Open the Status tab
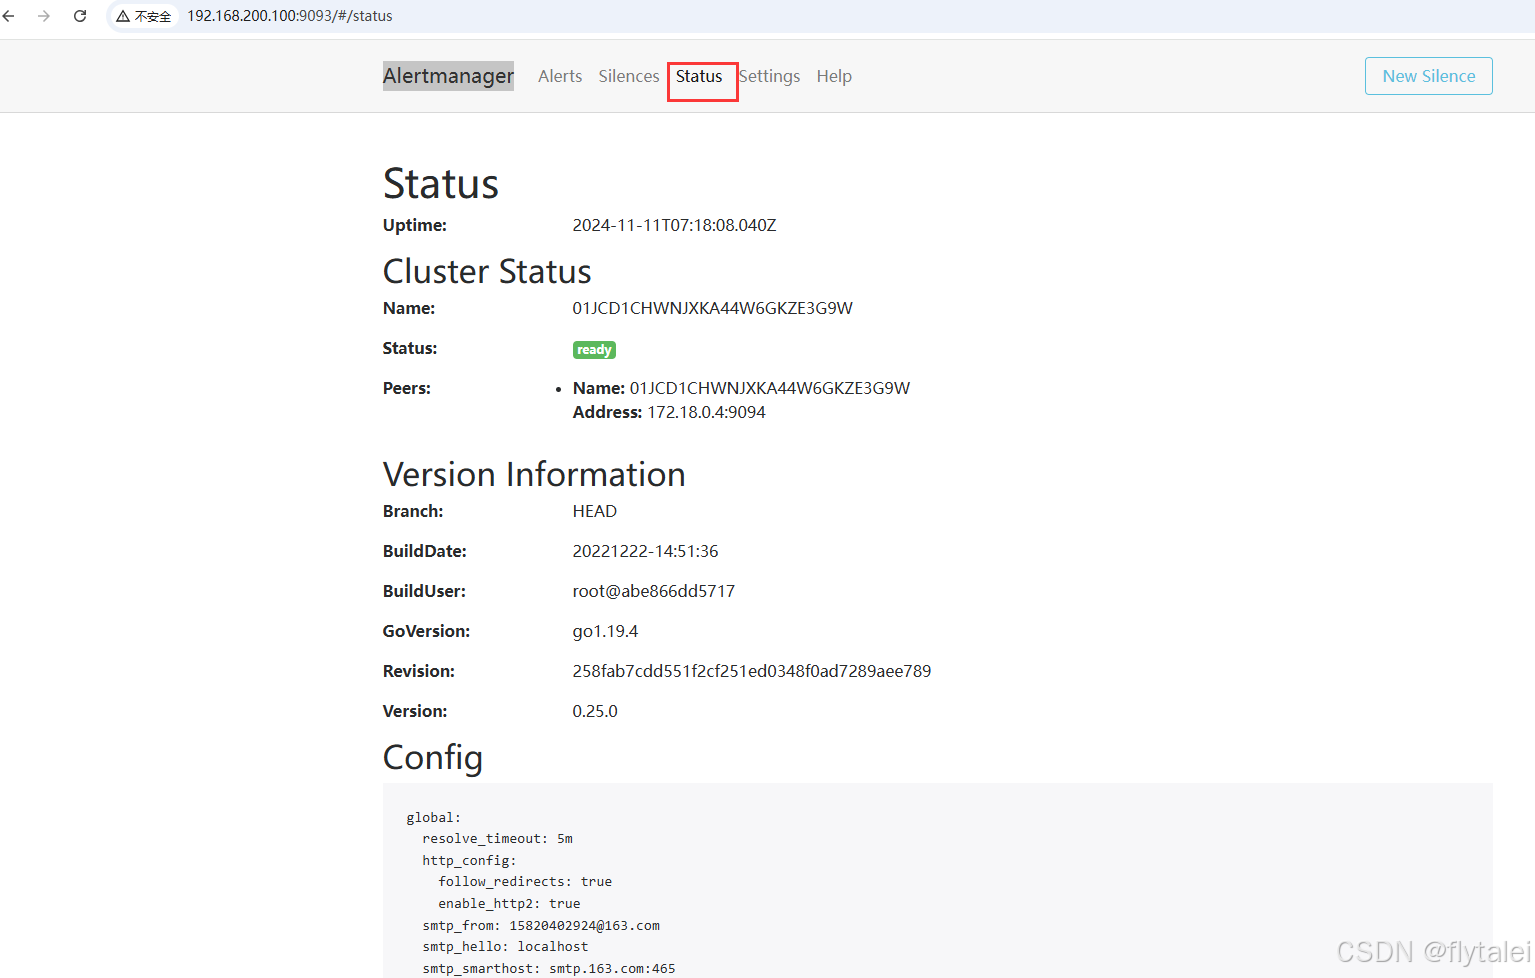1535x978 pixels. coord(699,76)
